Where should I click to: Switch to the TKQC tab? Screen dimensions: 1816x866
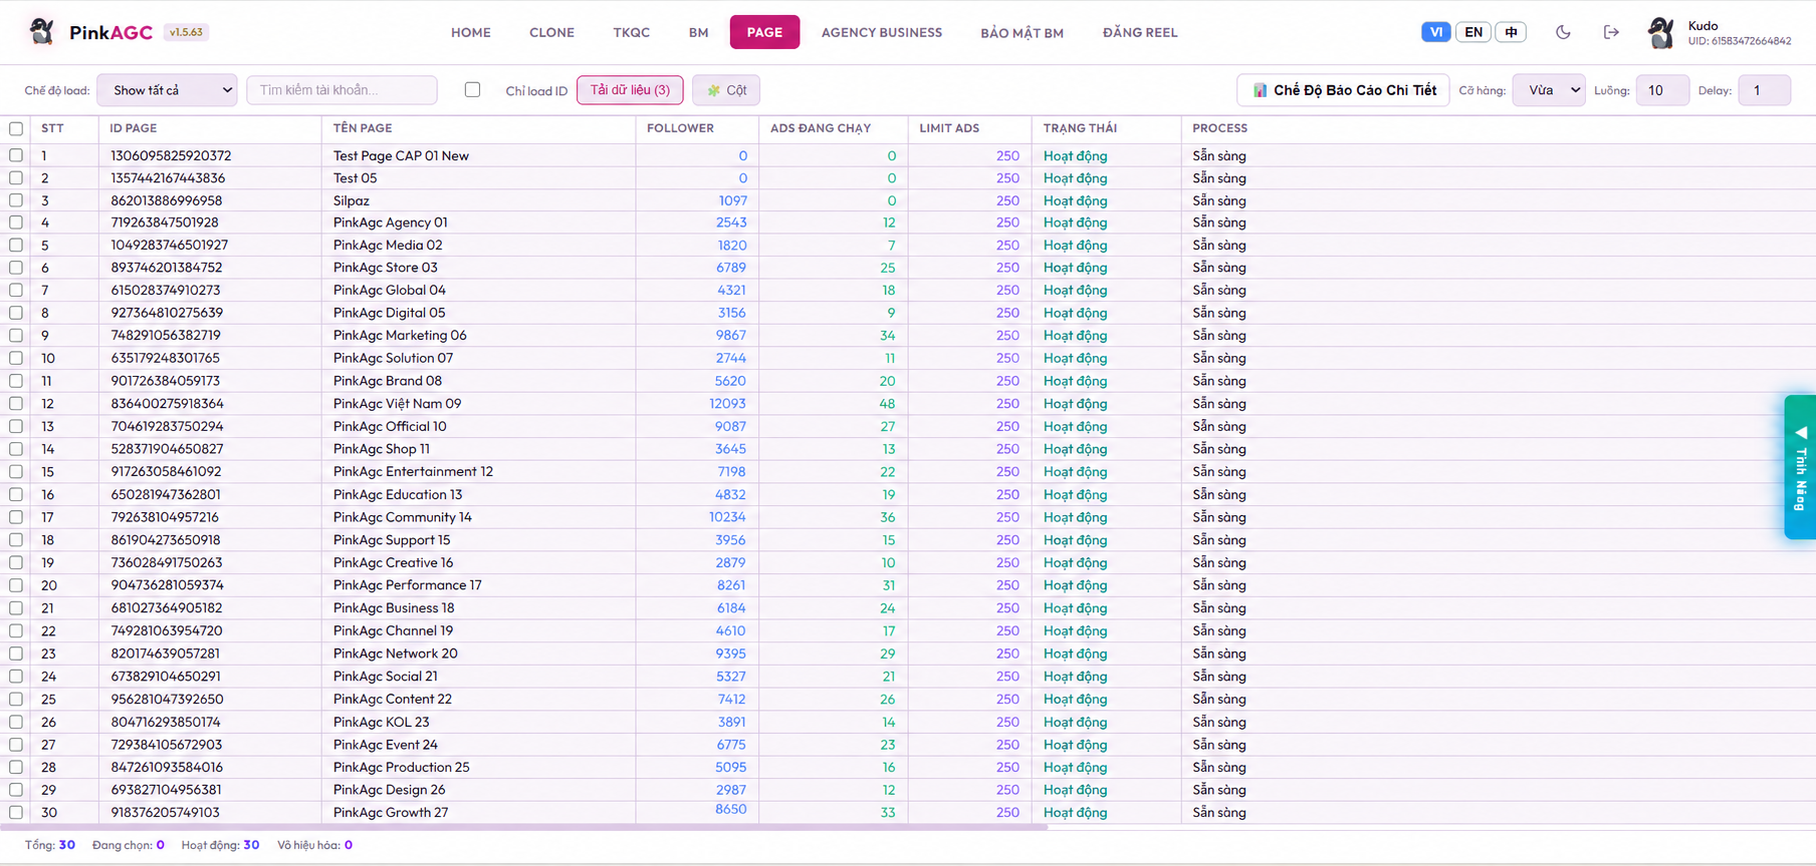631,32
